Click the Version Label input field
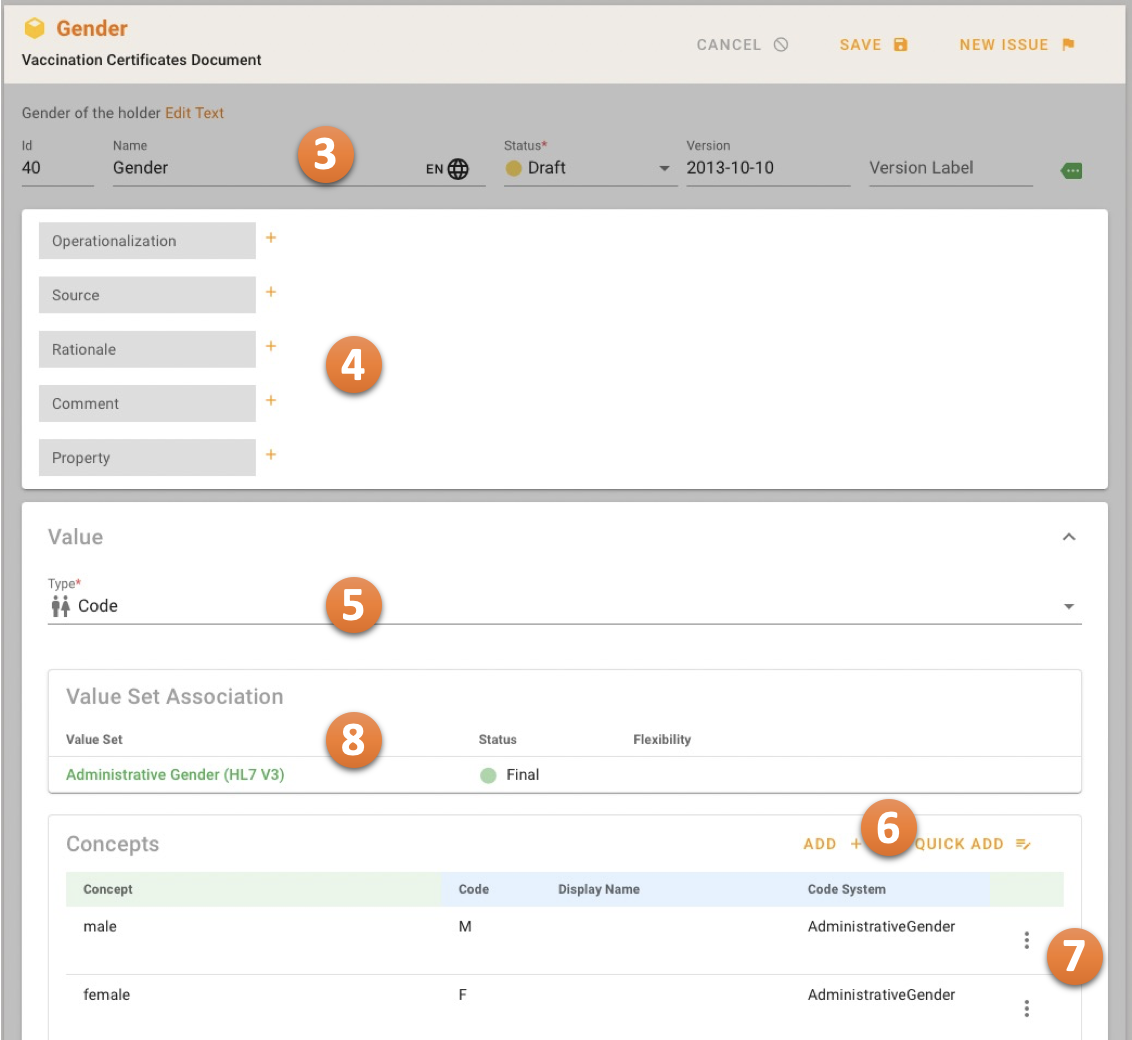This screenshot has height=1040, width=1132. click(x=949, y=168)
